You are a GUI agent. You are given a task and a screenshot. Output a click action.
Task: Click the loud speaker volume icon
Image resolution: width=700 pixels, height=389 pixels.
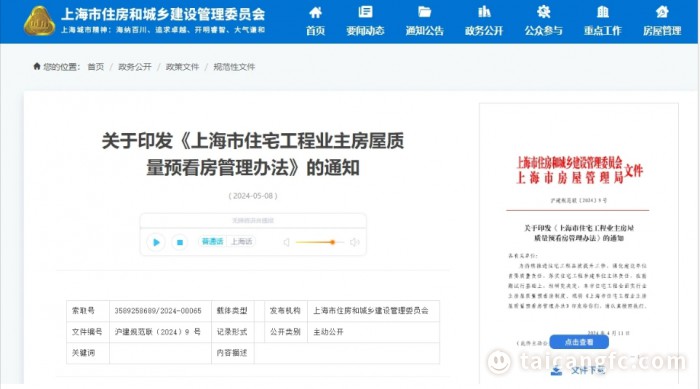coord(354,242)
